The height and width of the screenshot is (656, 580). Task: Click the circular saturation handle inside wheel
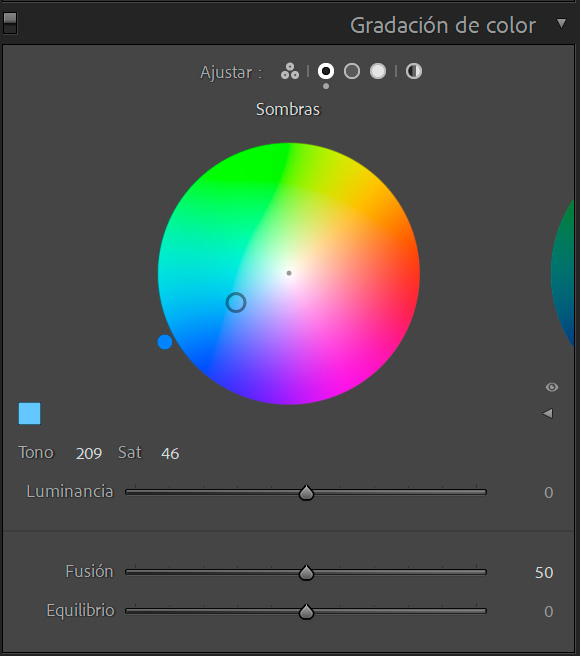pyautogui.click(x=236, y=302)
